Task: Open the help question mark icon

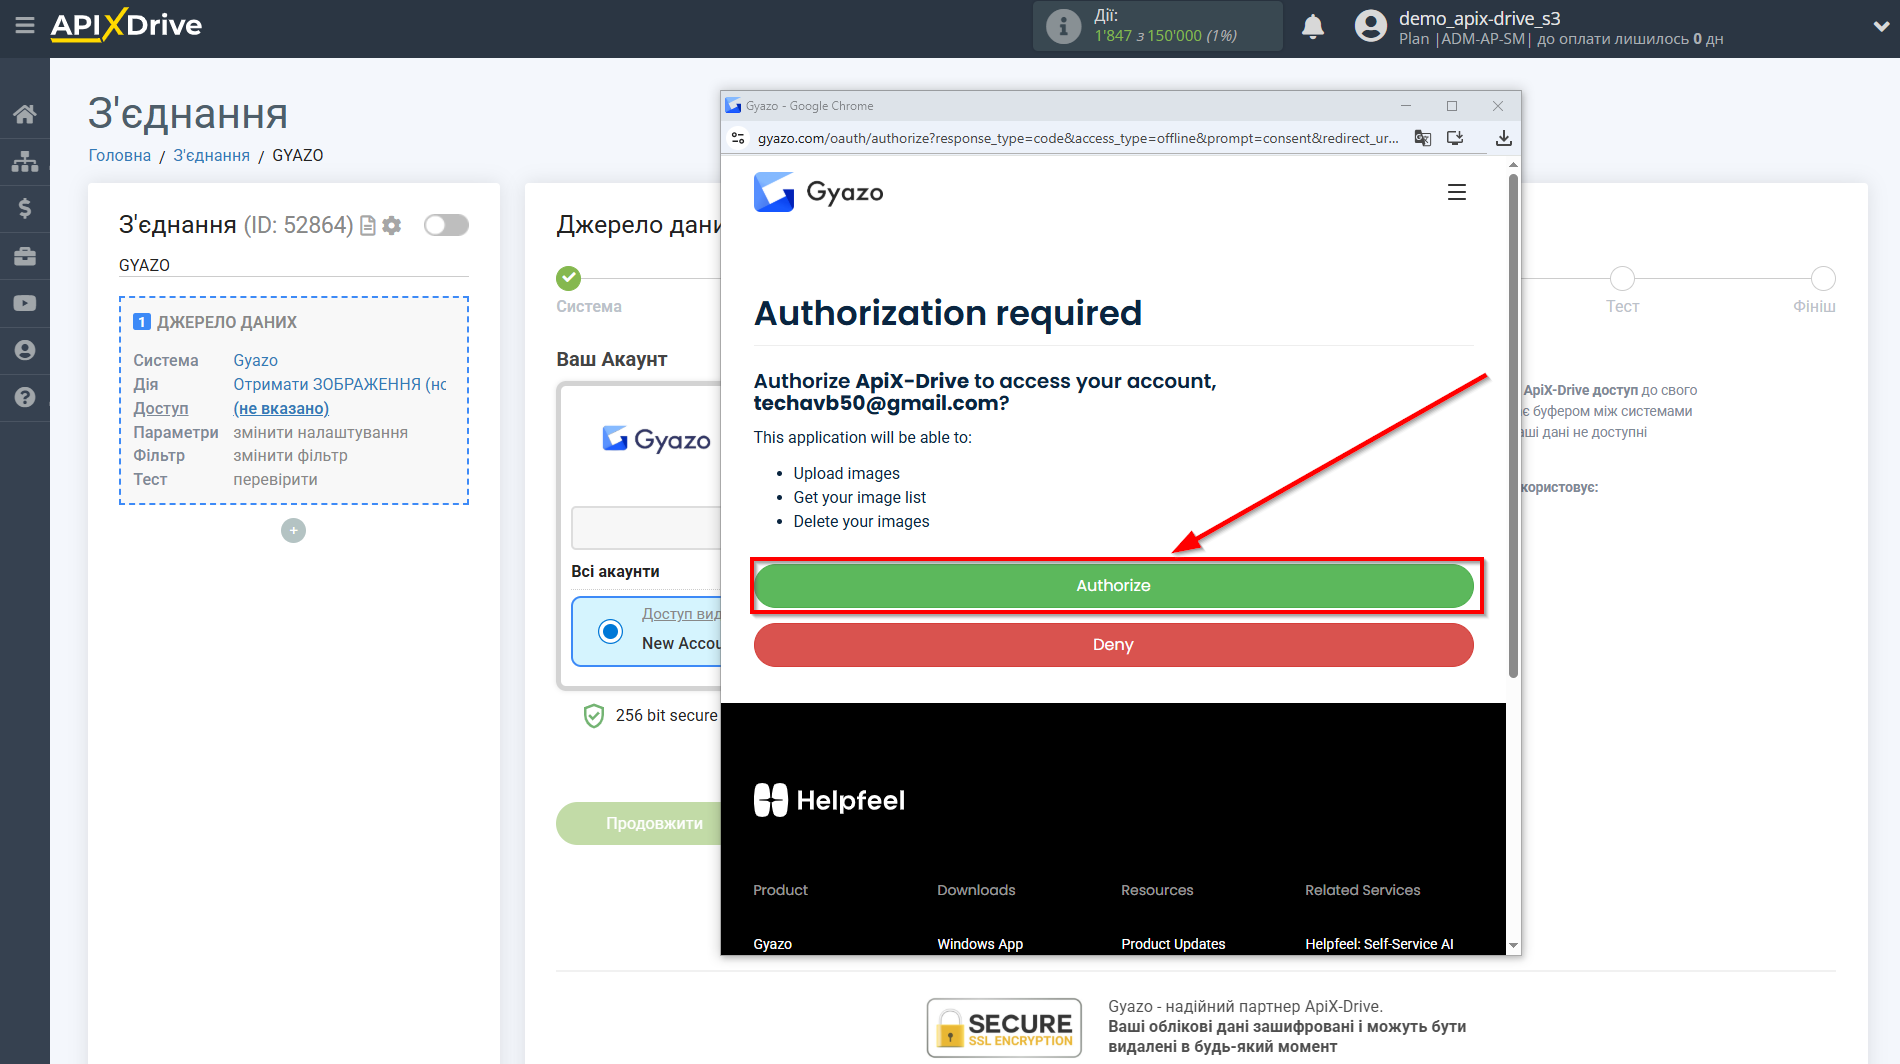Action: [24, 397]
